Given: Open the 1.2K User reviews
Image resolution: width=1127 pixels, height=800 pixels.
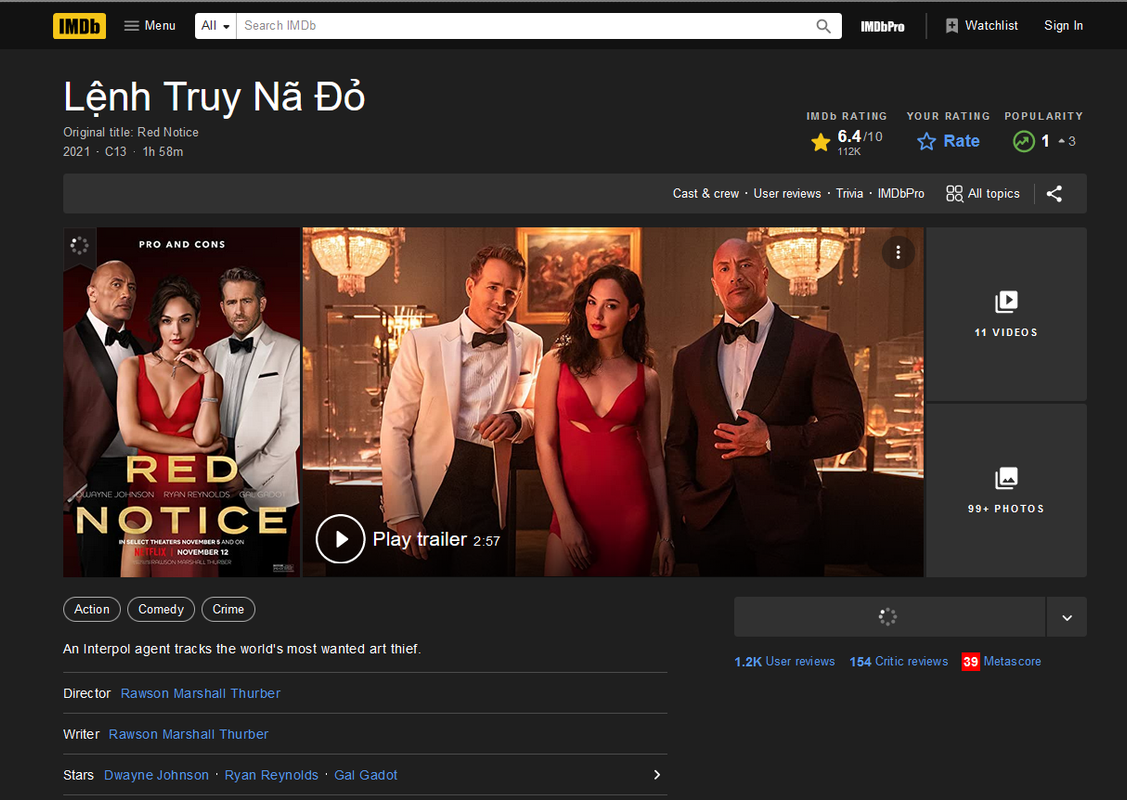Looking at the screenshot, I should click(784, 661).
